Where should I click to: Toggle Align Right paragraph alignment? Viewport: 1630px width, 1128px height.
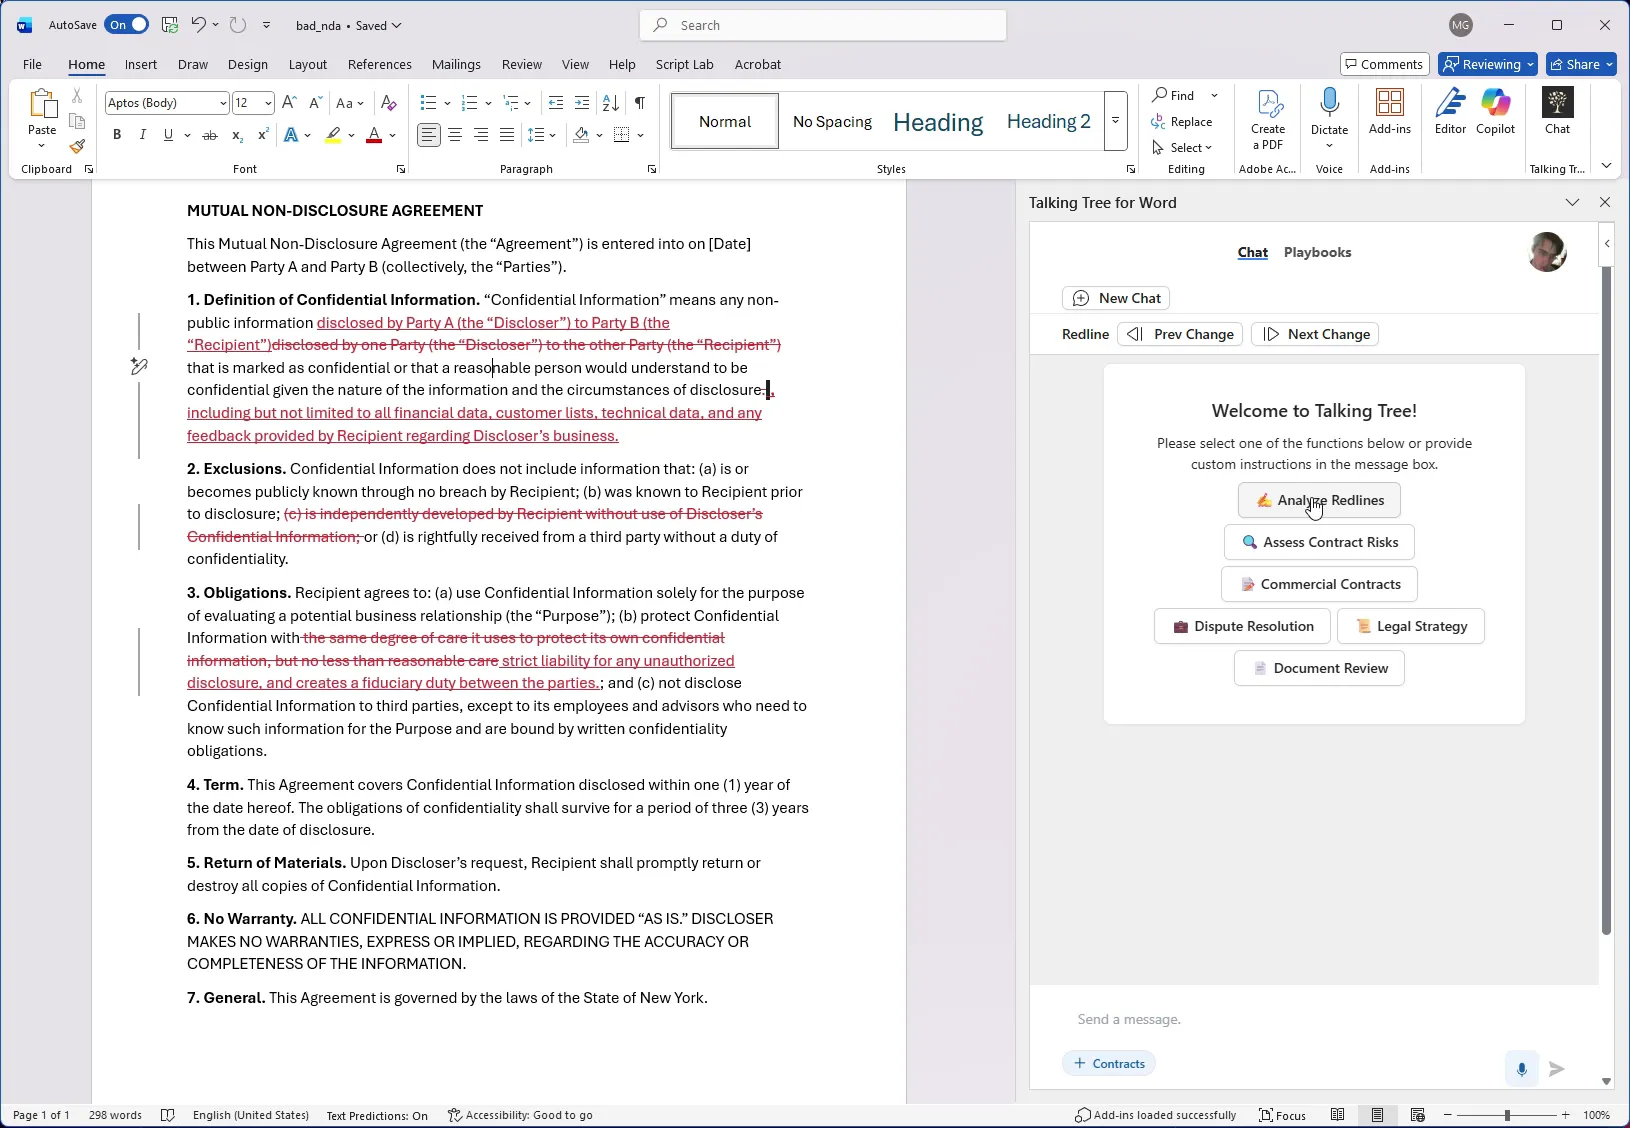point(481,135)
